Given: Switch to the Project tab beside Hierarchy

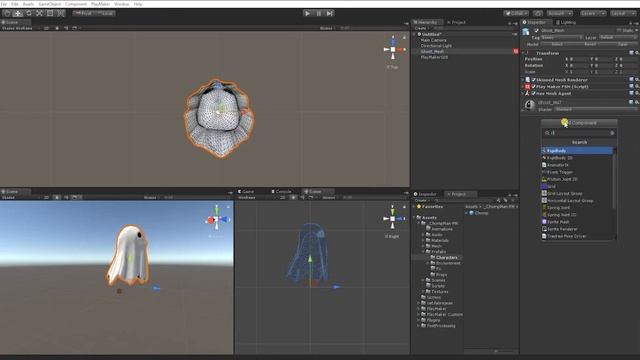Looking at the screenshot, I should (456, 22).
